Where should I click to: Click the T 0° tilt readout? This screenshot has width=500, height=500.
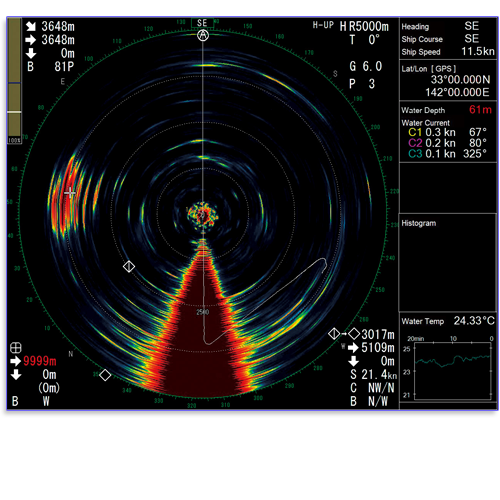[x=364, y=40]
